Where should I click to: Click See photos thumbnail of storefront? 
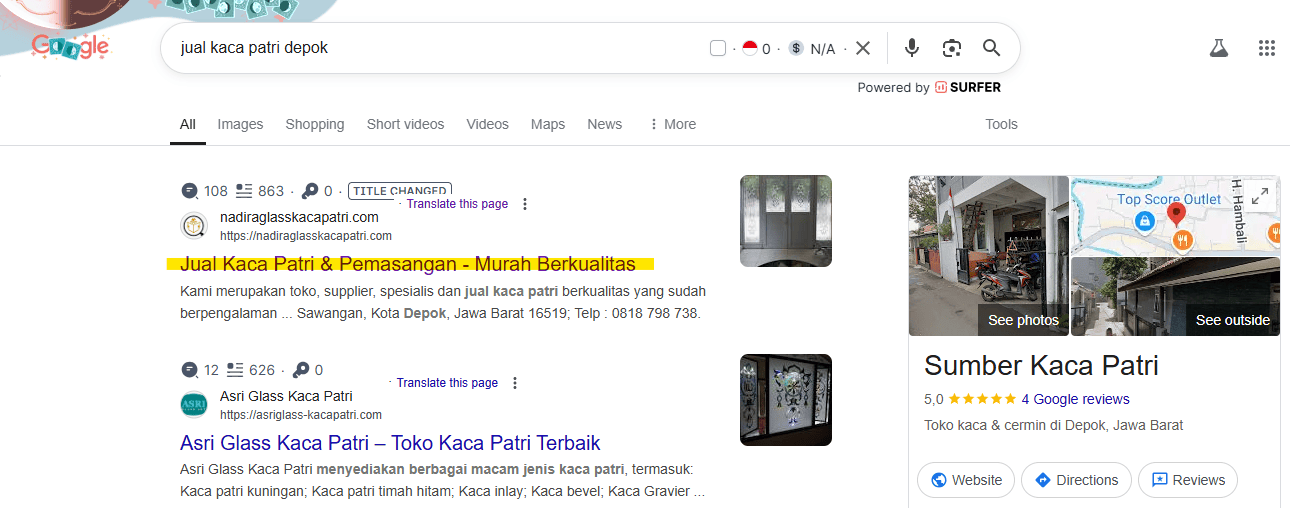pyautogui.click(x=989, y=256)
